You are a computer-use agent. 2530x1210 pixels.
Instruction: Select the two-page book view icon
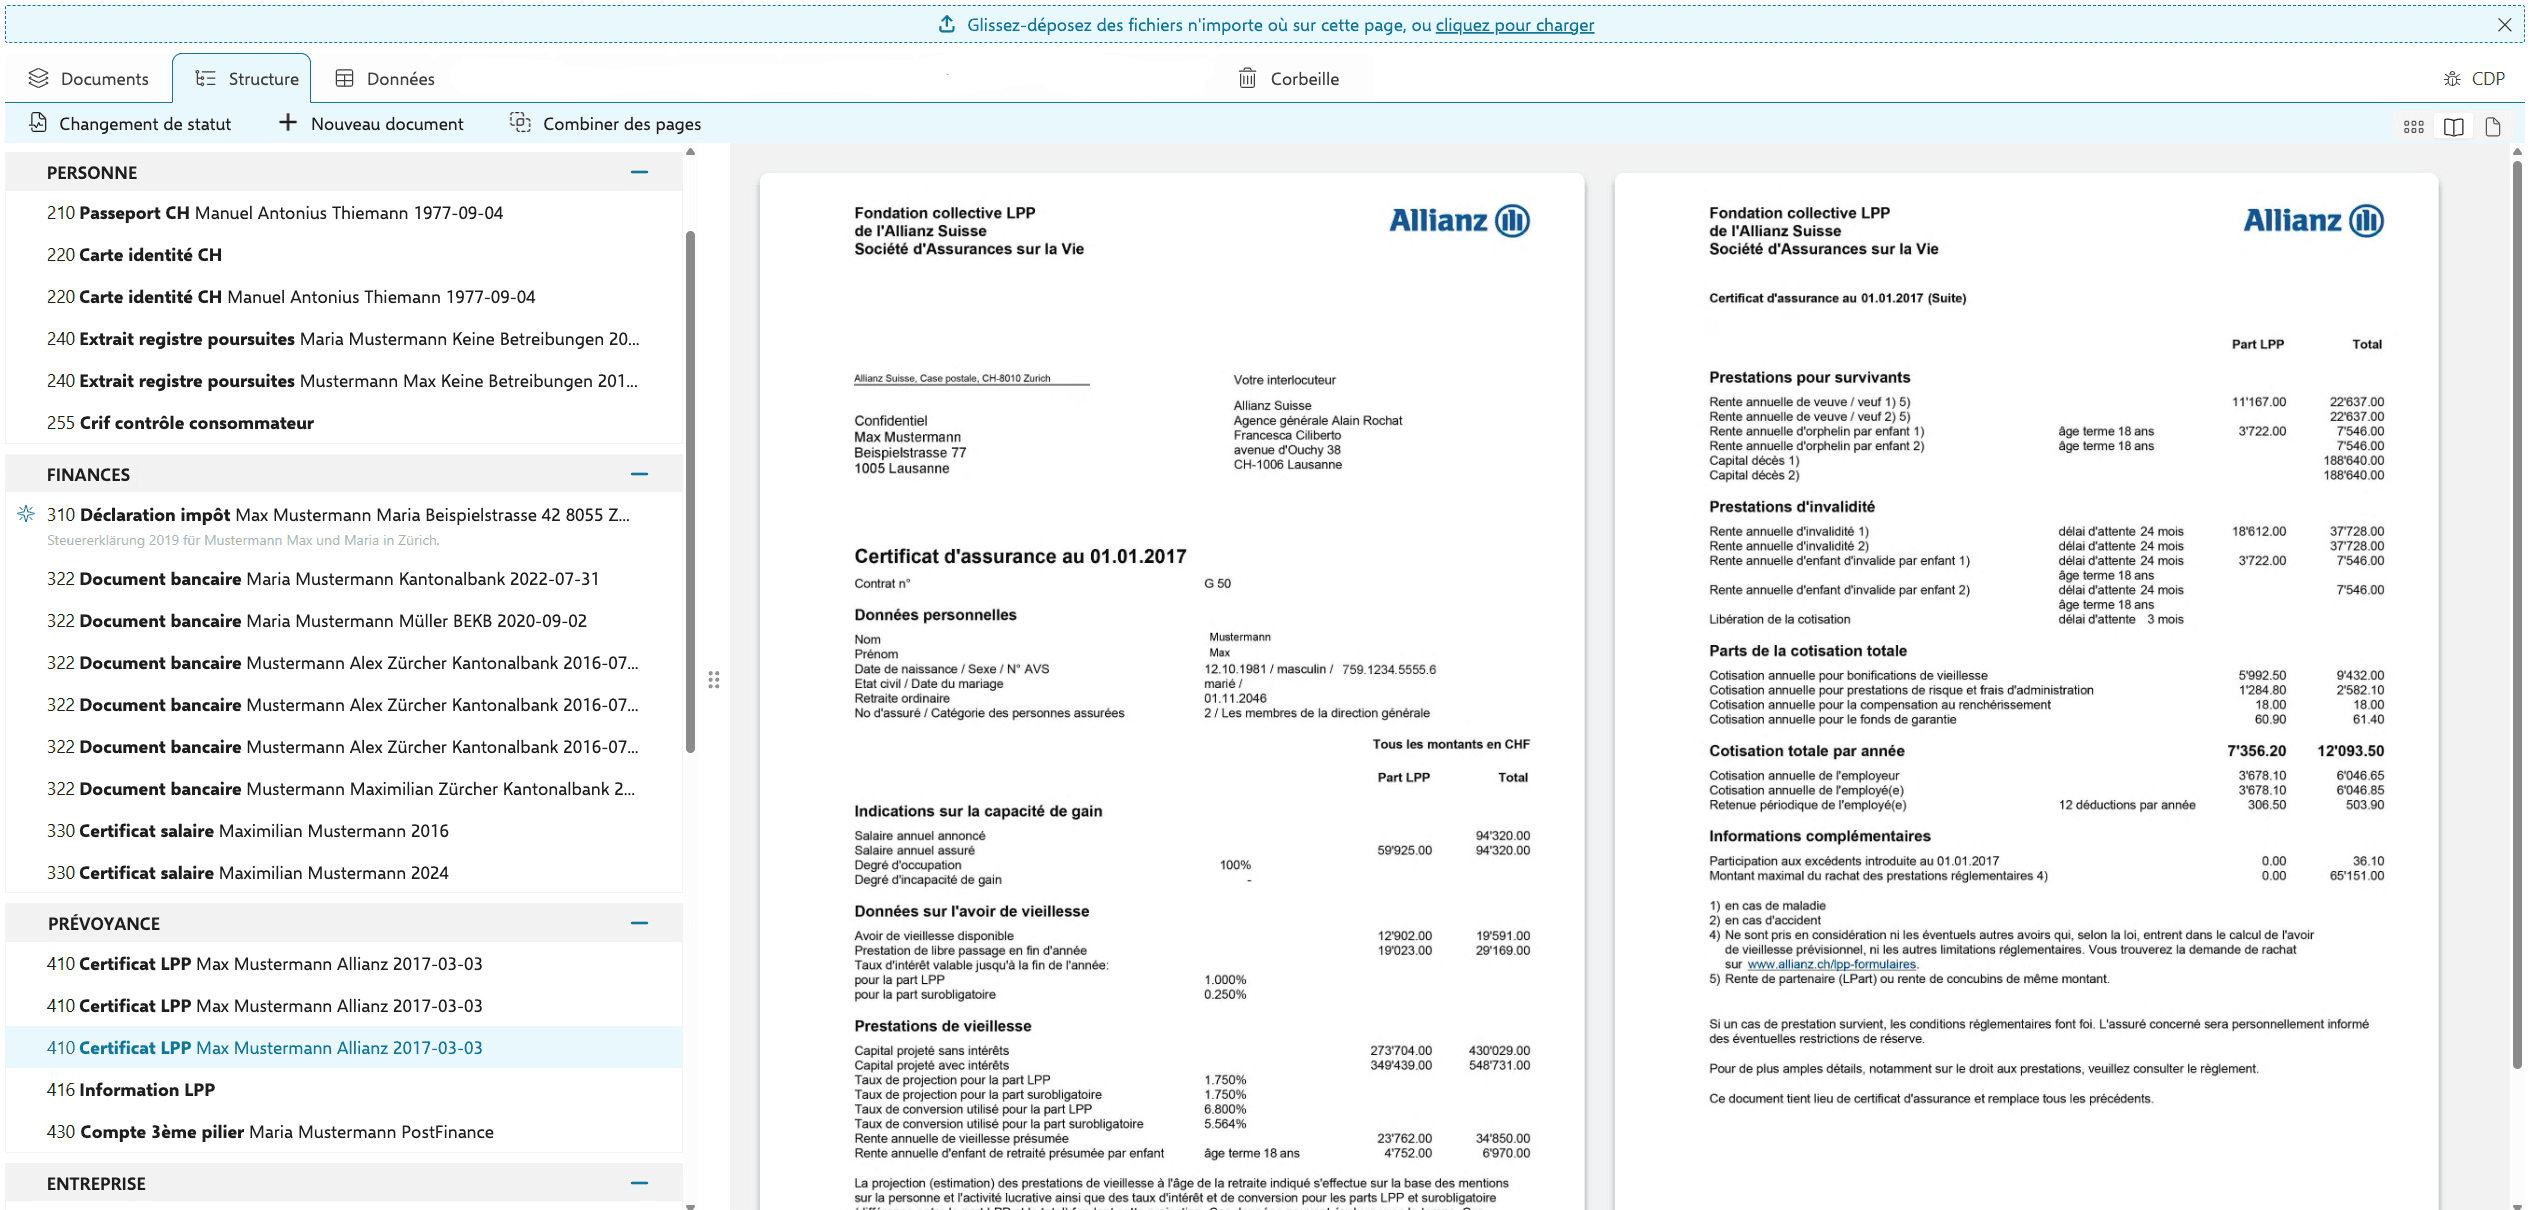pyautogui.click(x=2454, y=126)
